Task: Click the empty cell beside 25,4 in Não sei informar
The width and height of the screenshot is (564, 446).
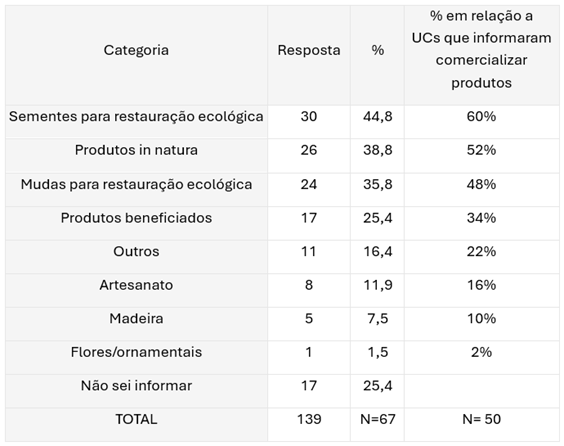Action: click(482, 391)
